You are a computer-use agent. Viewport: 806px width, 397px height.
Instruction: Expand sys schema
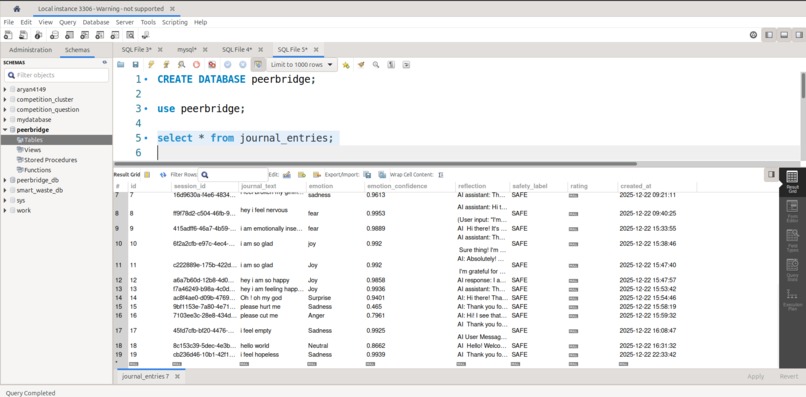tap(5, 200)
